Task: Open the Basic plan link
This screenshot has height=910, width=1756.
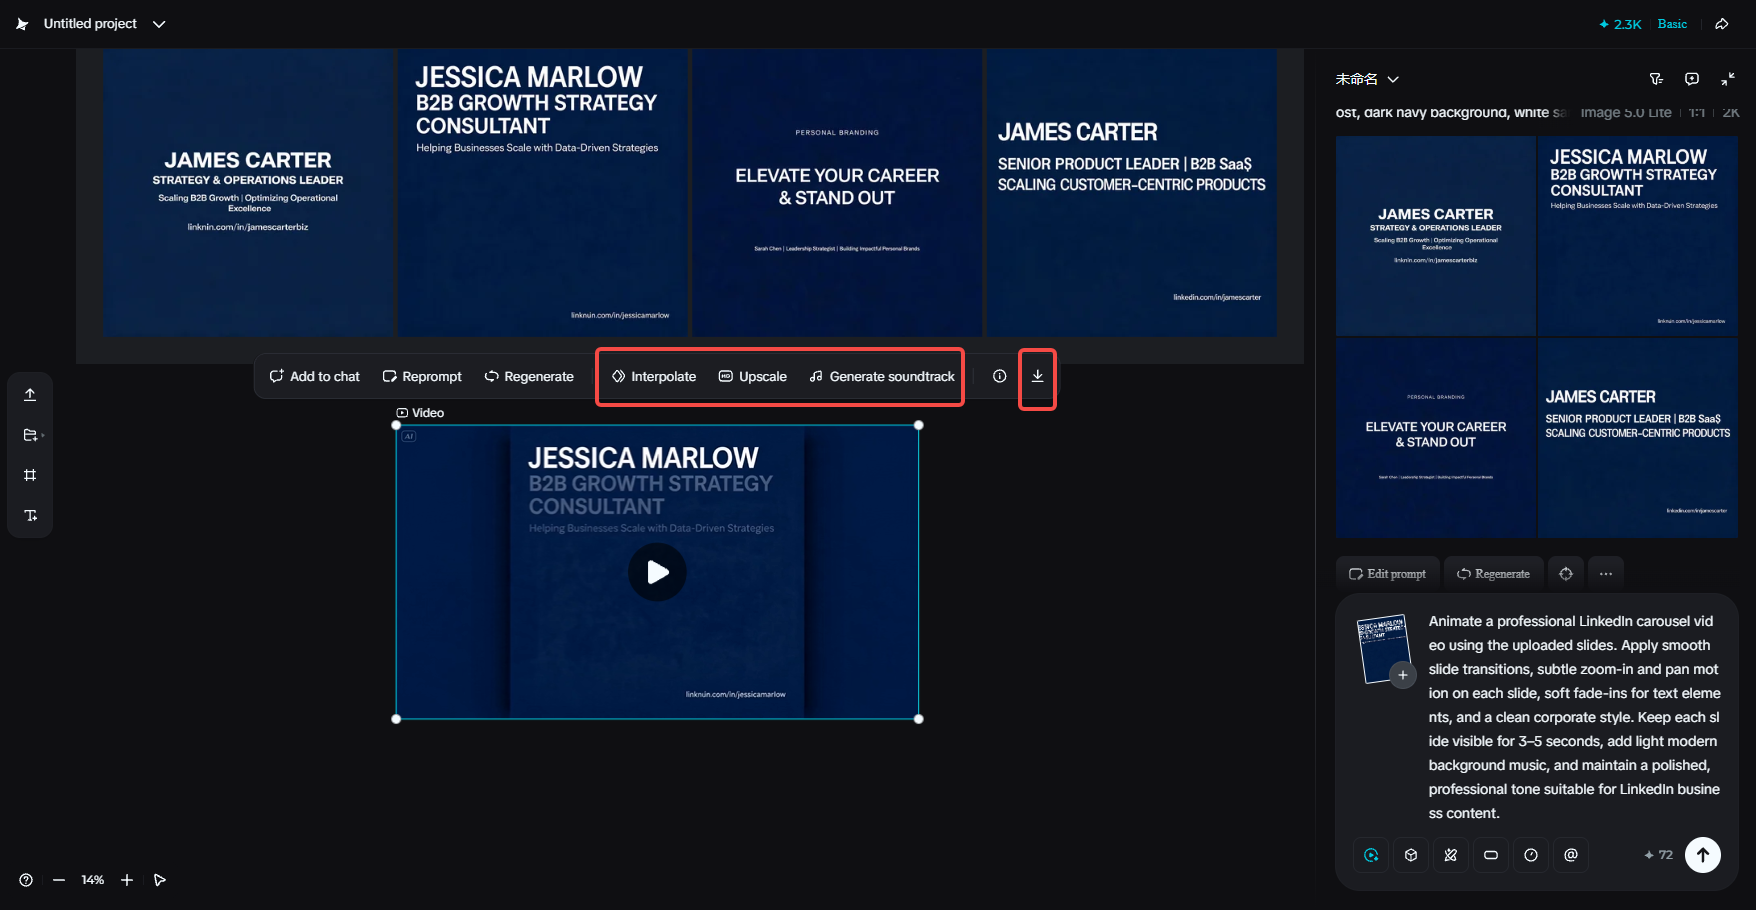Action: 1672,24
